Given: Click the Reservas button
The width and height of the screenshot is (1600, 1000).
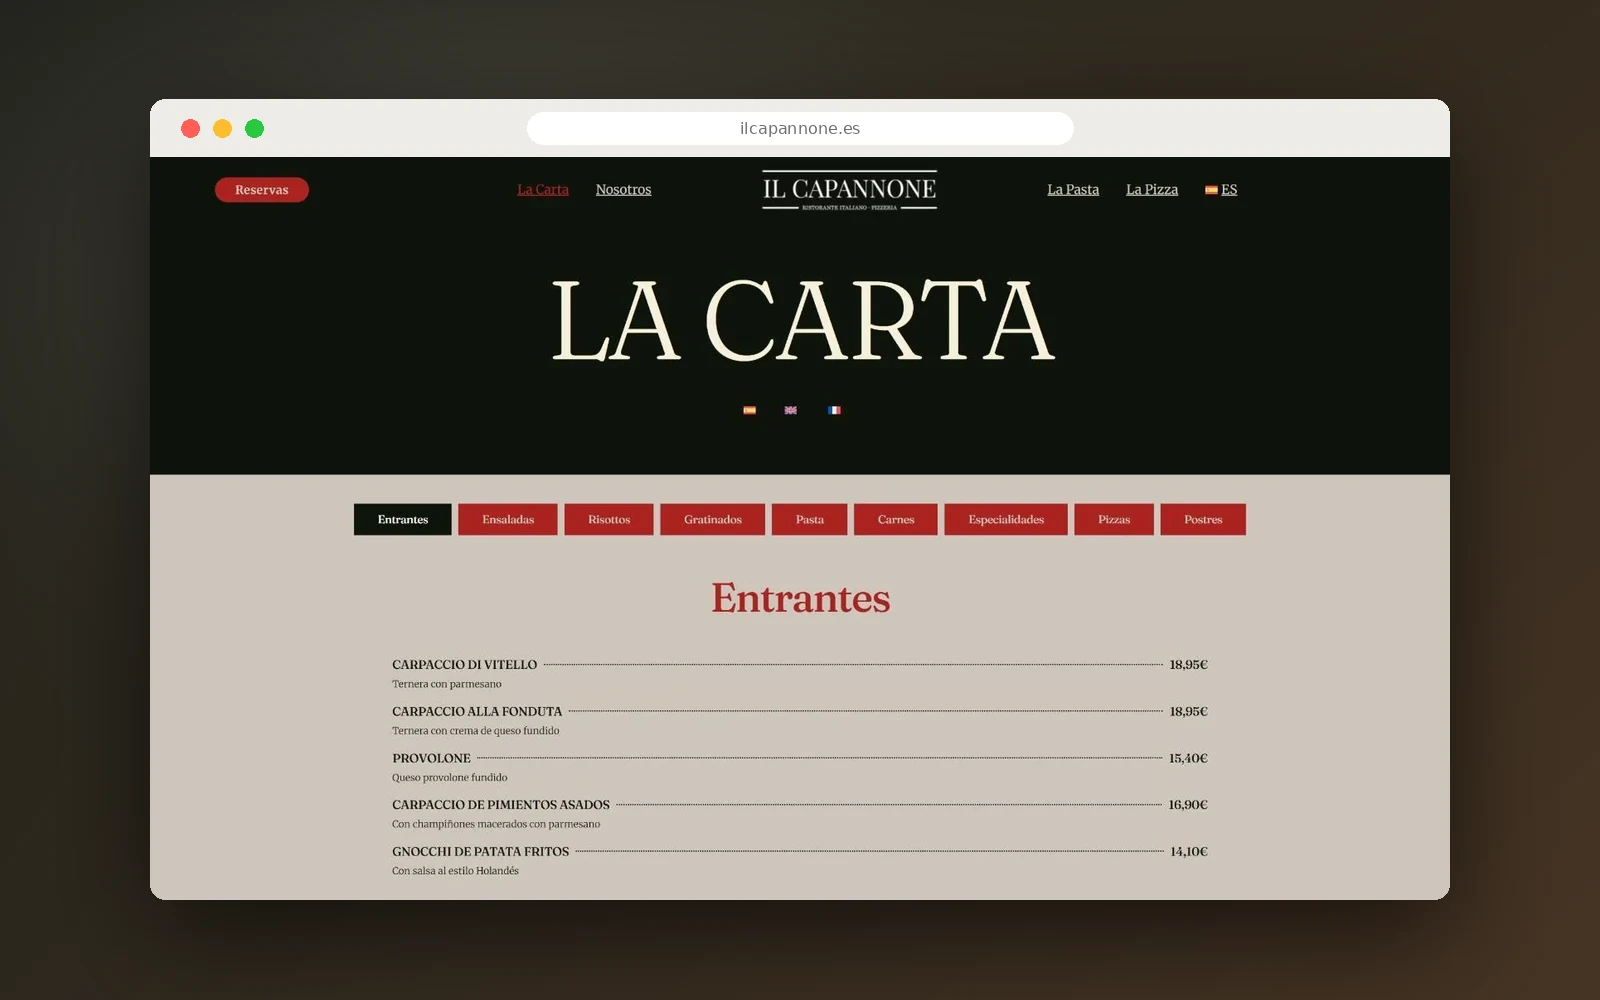Looking at the screenshot, I should 262,190.
